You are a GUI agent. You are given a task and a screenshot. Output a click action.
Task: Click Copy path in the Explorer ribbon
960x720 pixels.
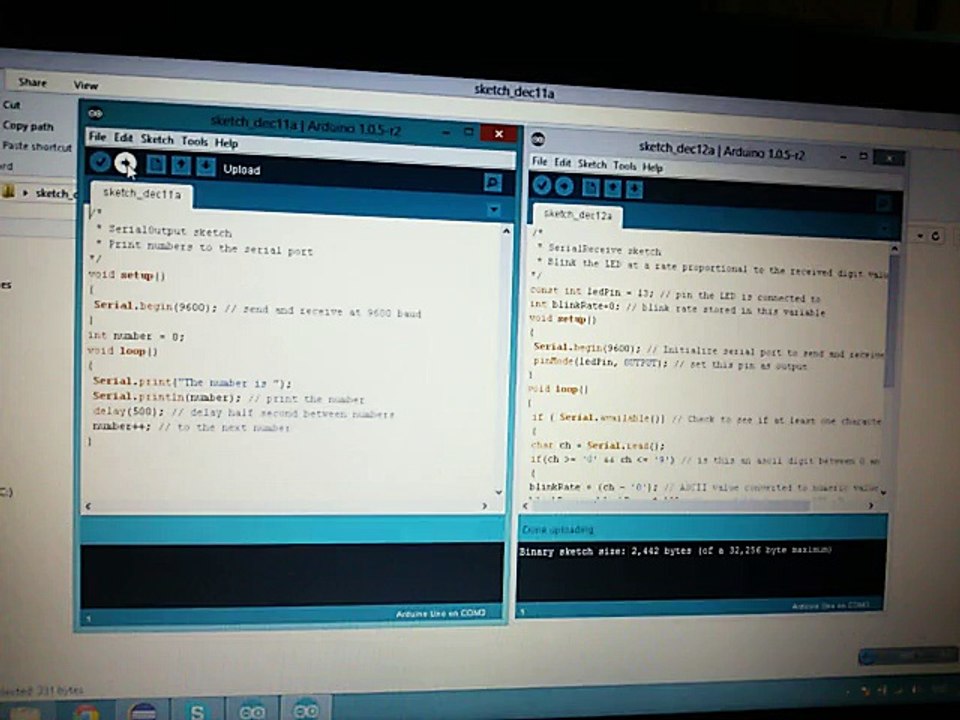28,126
